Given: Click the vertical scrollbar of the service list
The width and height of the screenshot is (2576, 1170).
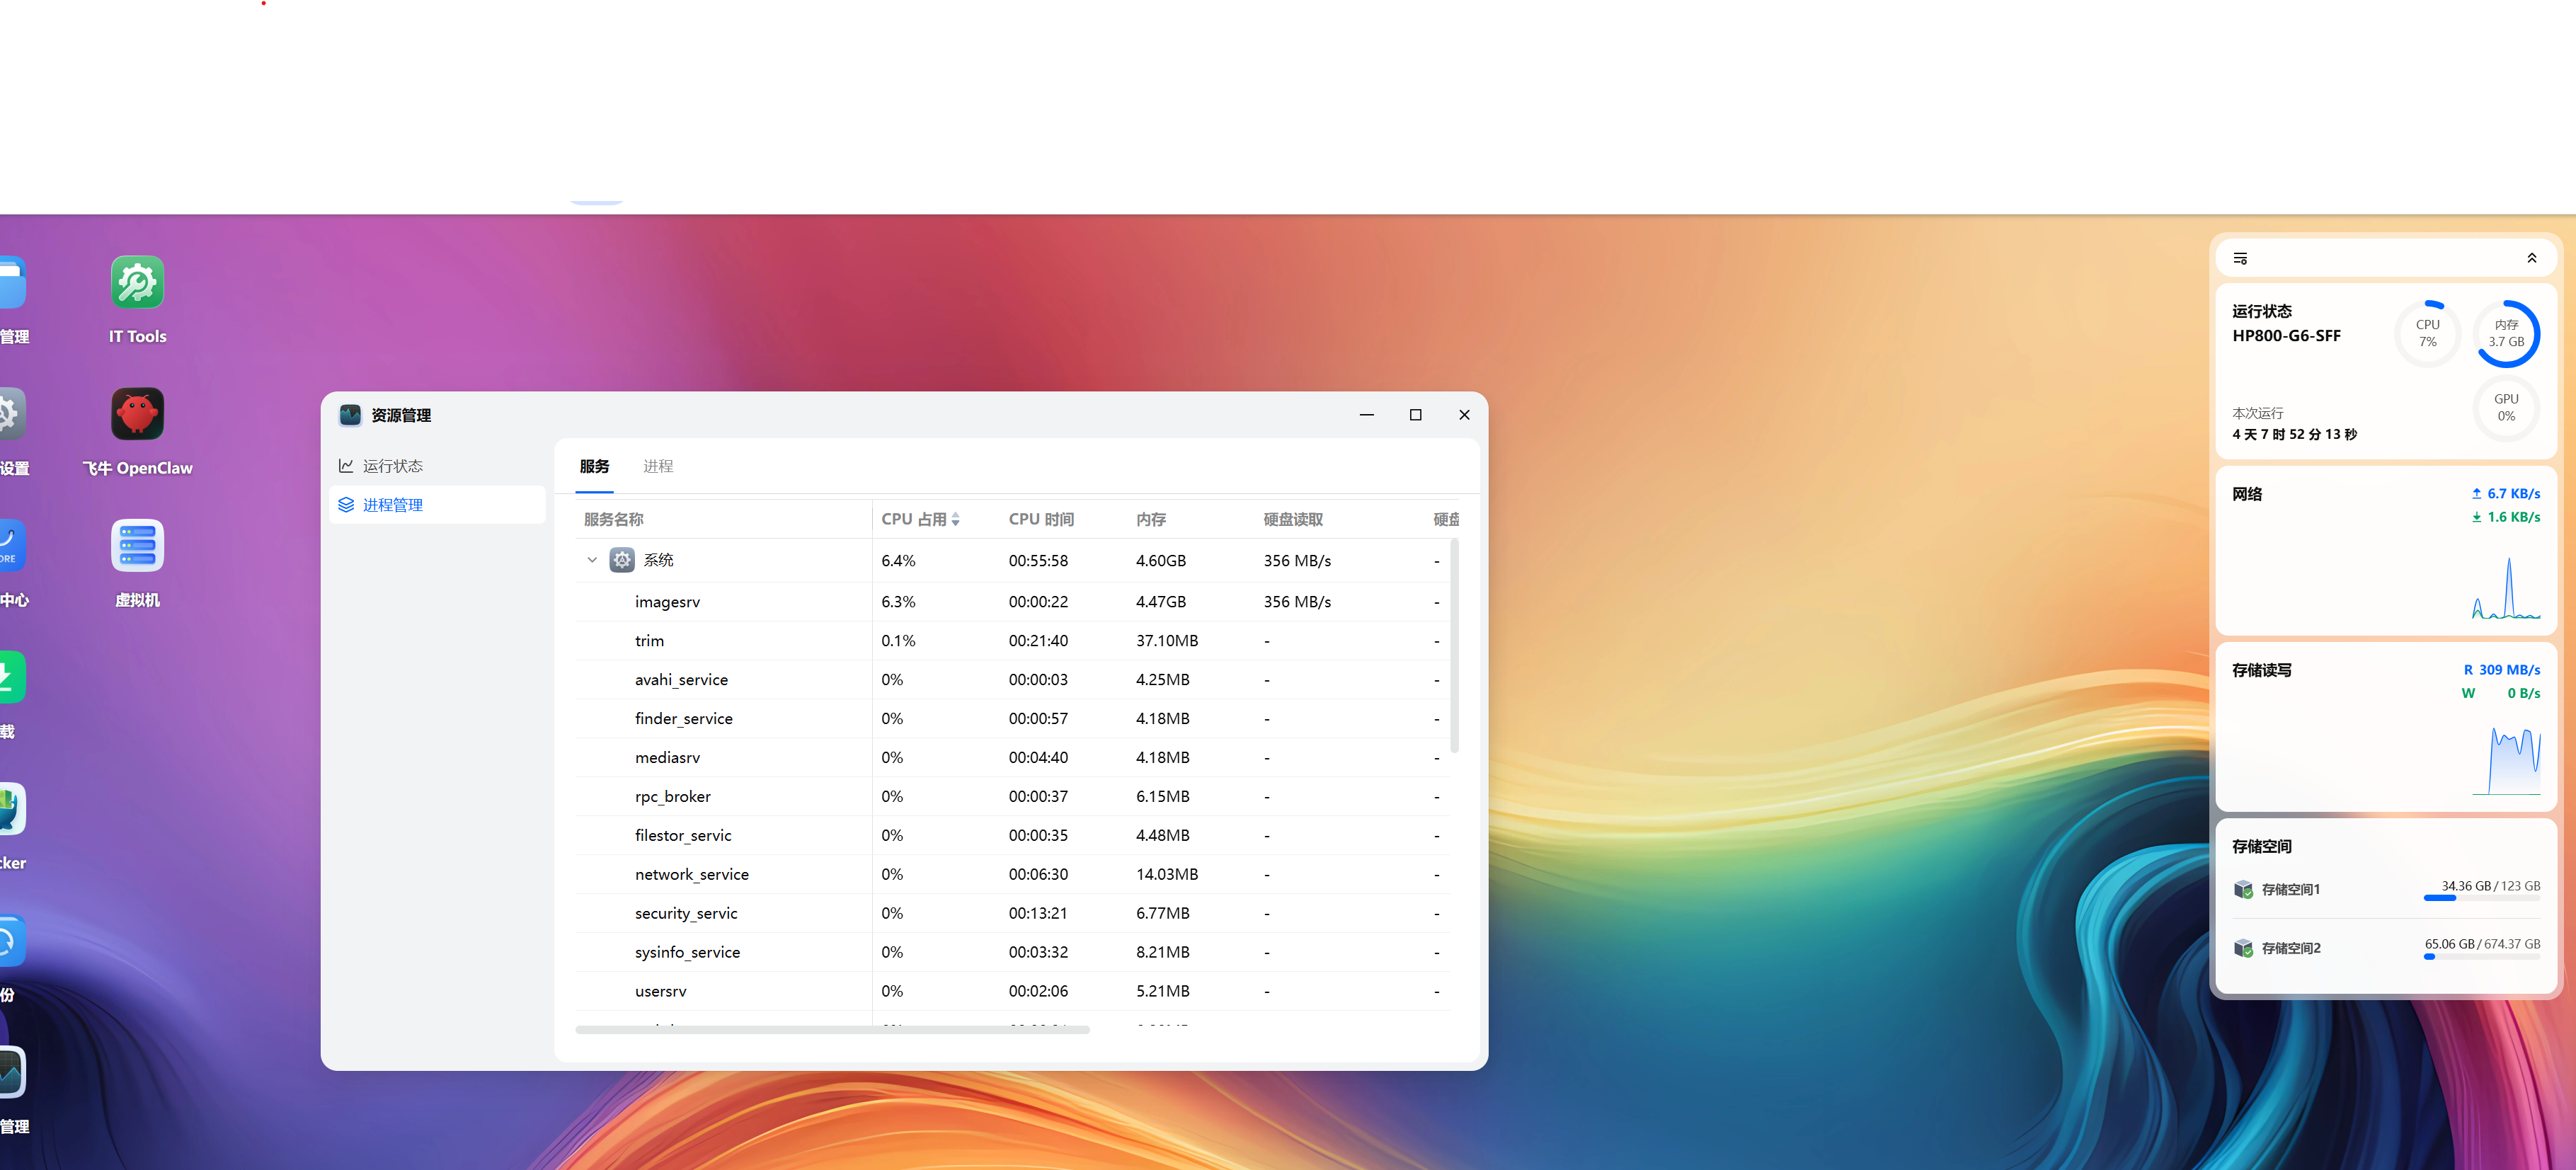Looking at the screenshot, I should pyautogui.click(x=1454, y=646).
